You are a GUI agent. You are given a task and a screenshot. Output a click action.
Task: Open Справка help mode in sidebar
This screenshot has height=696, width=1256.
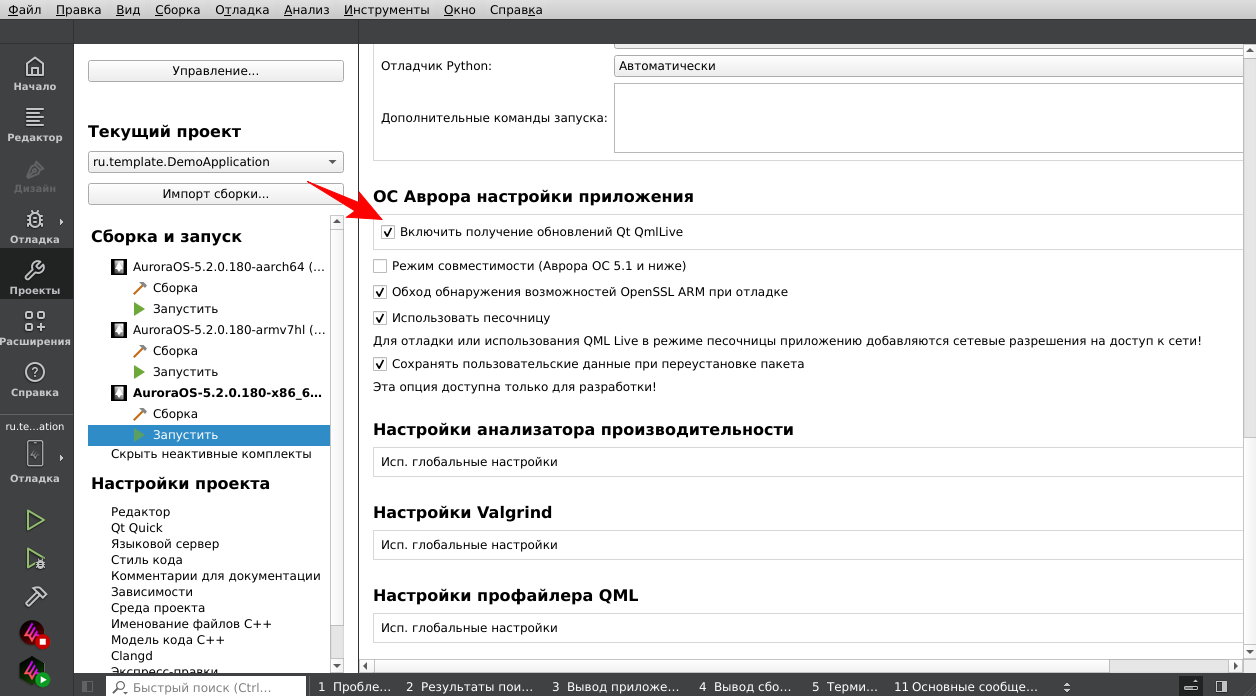pyautogui.click(x=35, y=379)
